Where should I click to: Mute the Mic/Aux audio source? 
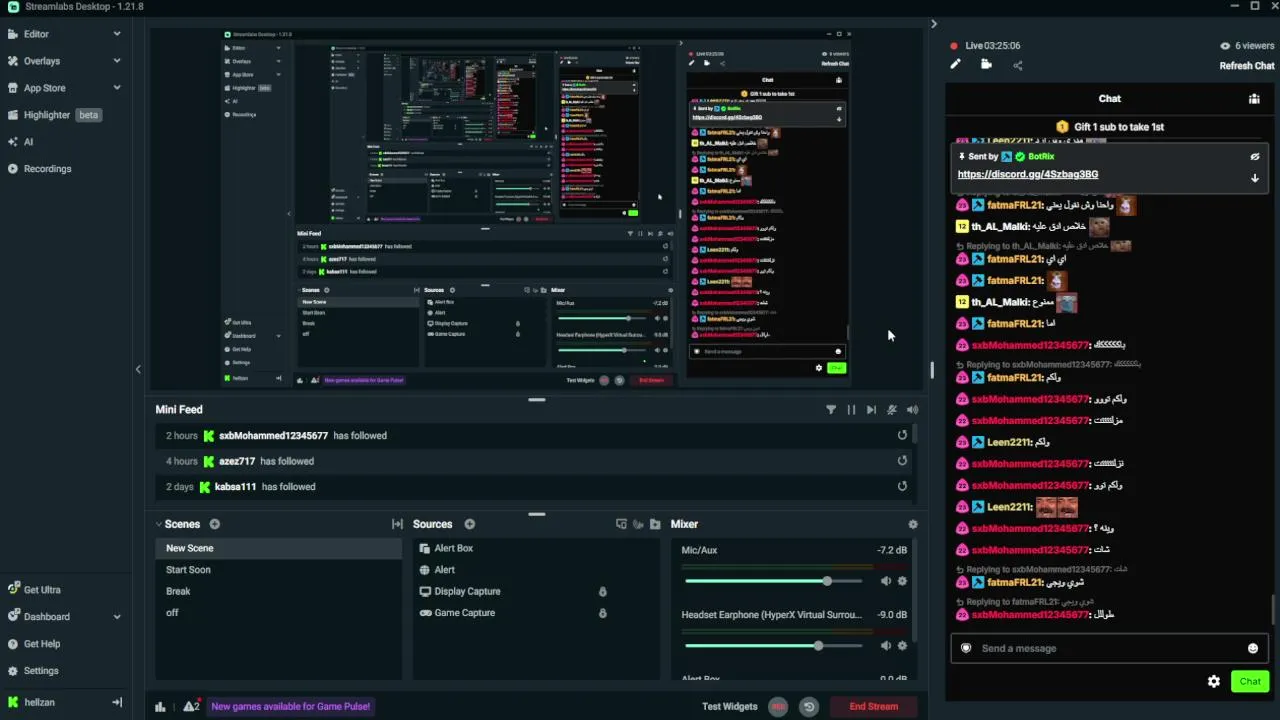click(x=885, y=581)
